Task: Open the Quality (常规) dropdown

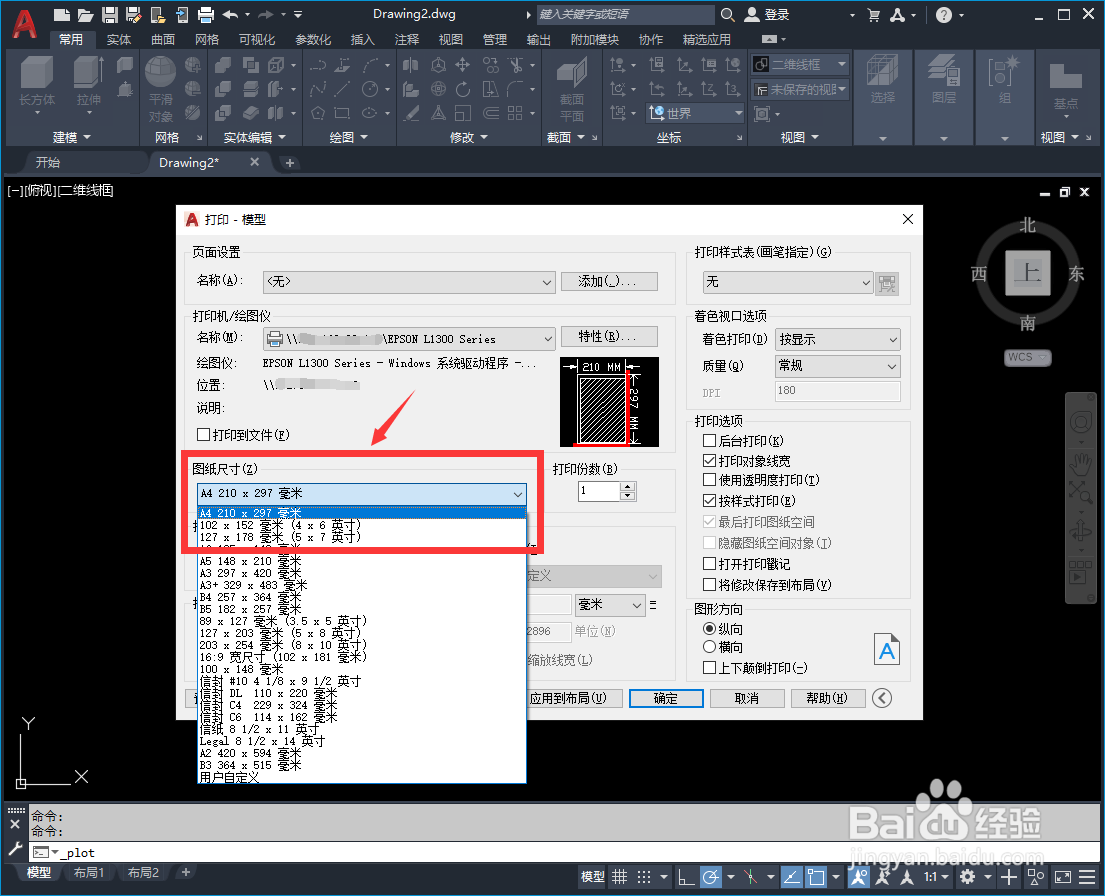Action: point(837,365)
